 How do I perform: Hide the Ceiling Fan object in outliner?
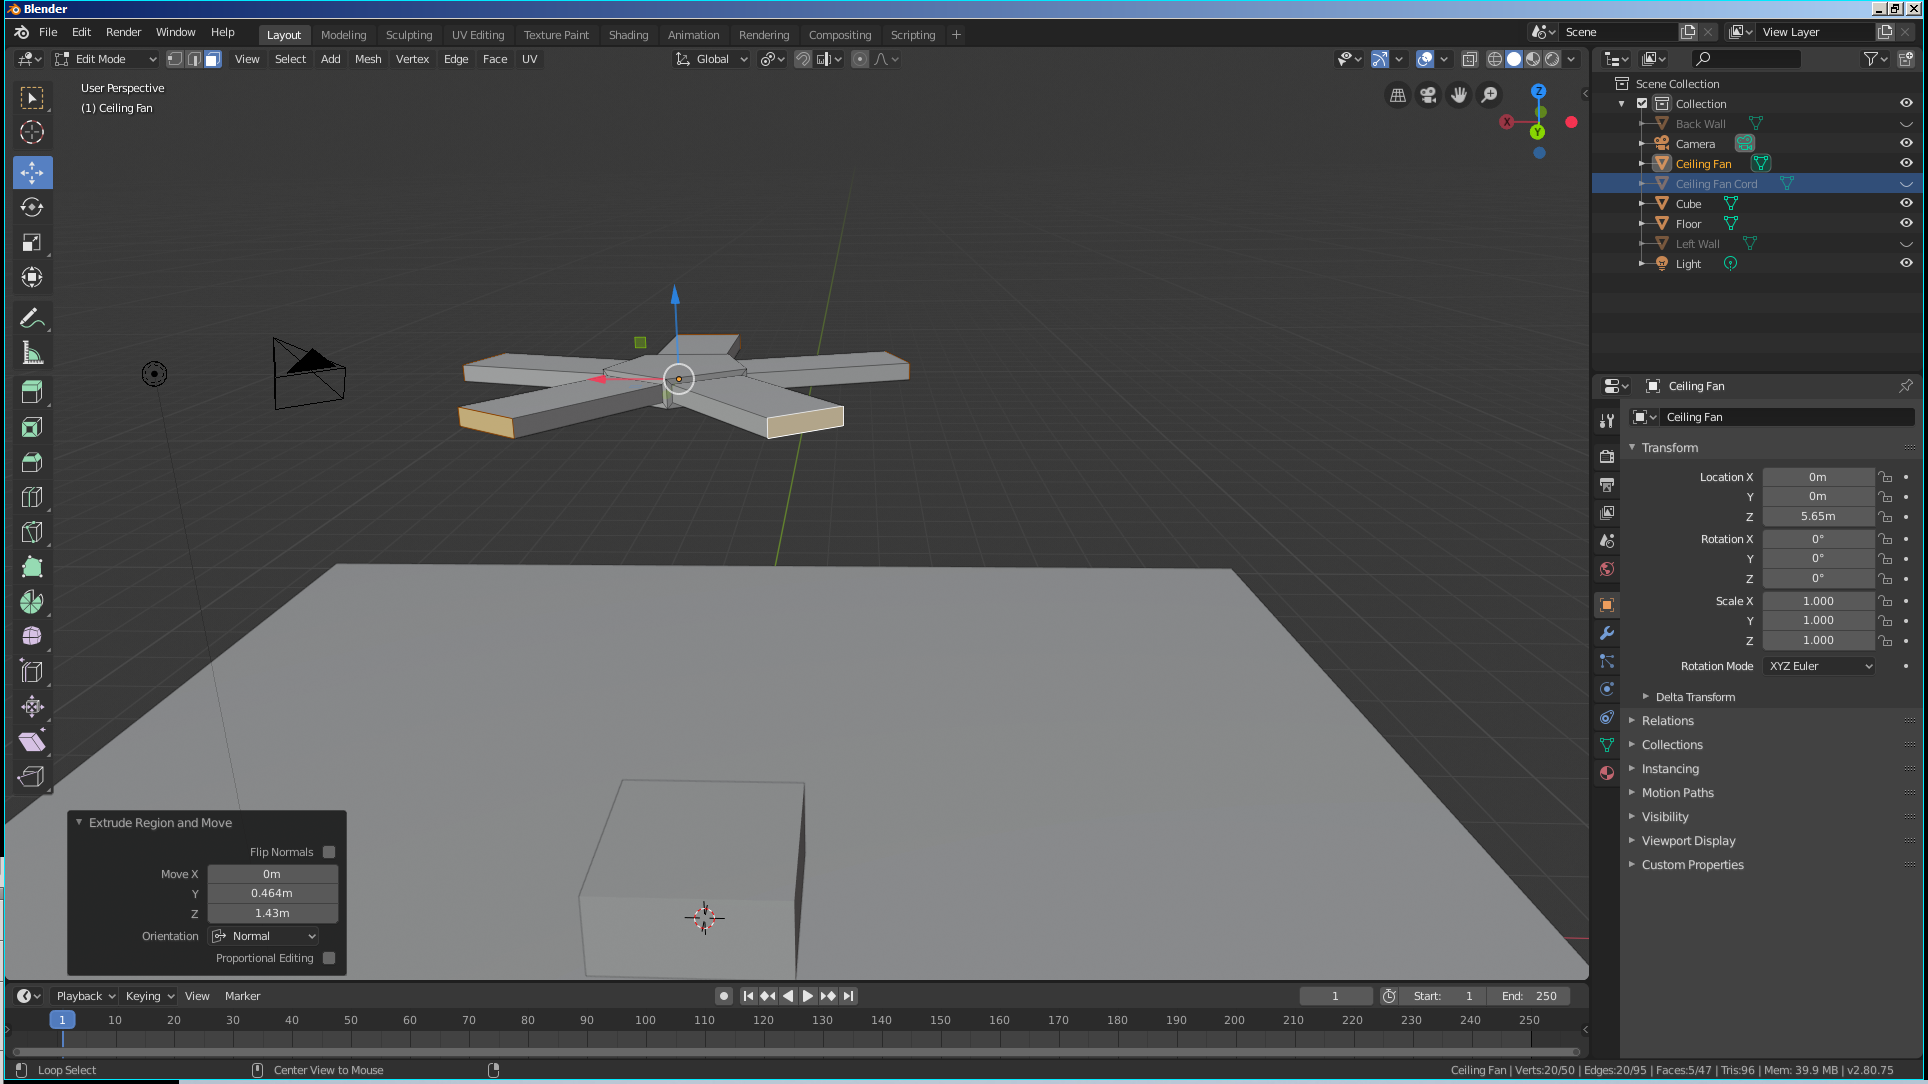coord(1906,163)
